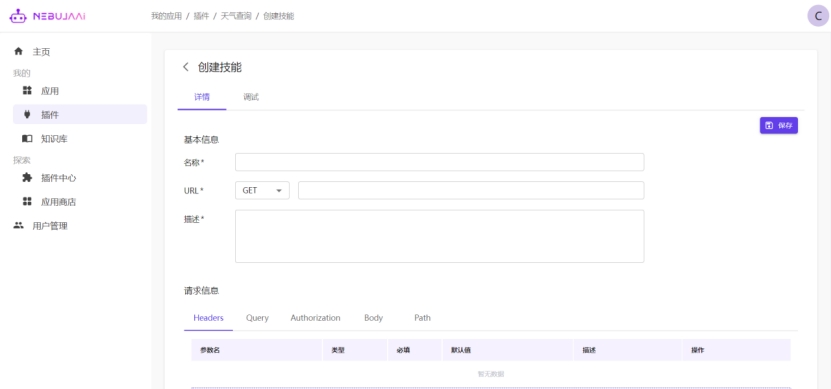Image resolution: width=831 pixels, height=389 pixels.
Task: Click the 基本信息 section heading
Action: coord(201,139)
